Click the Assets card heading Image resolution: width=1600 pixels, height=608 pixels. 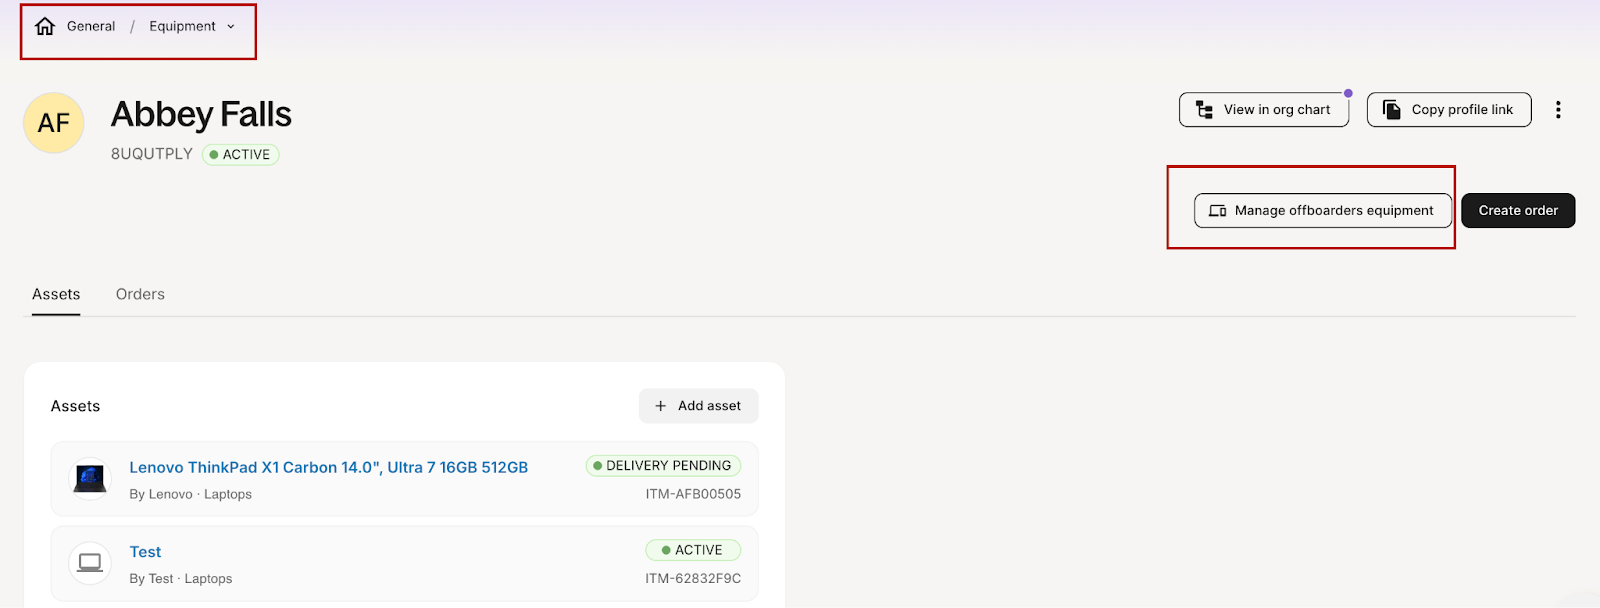[x=76, y=406]
